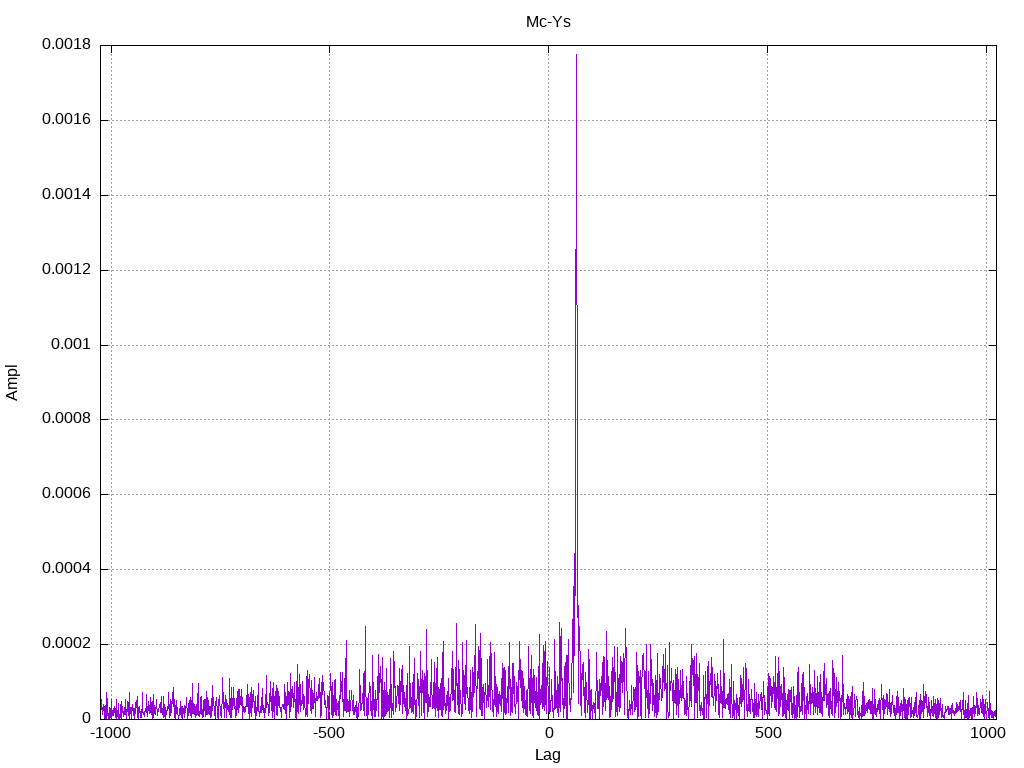Click the 0 x-axis tick label

[x=548, y=733]
